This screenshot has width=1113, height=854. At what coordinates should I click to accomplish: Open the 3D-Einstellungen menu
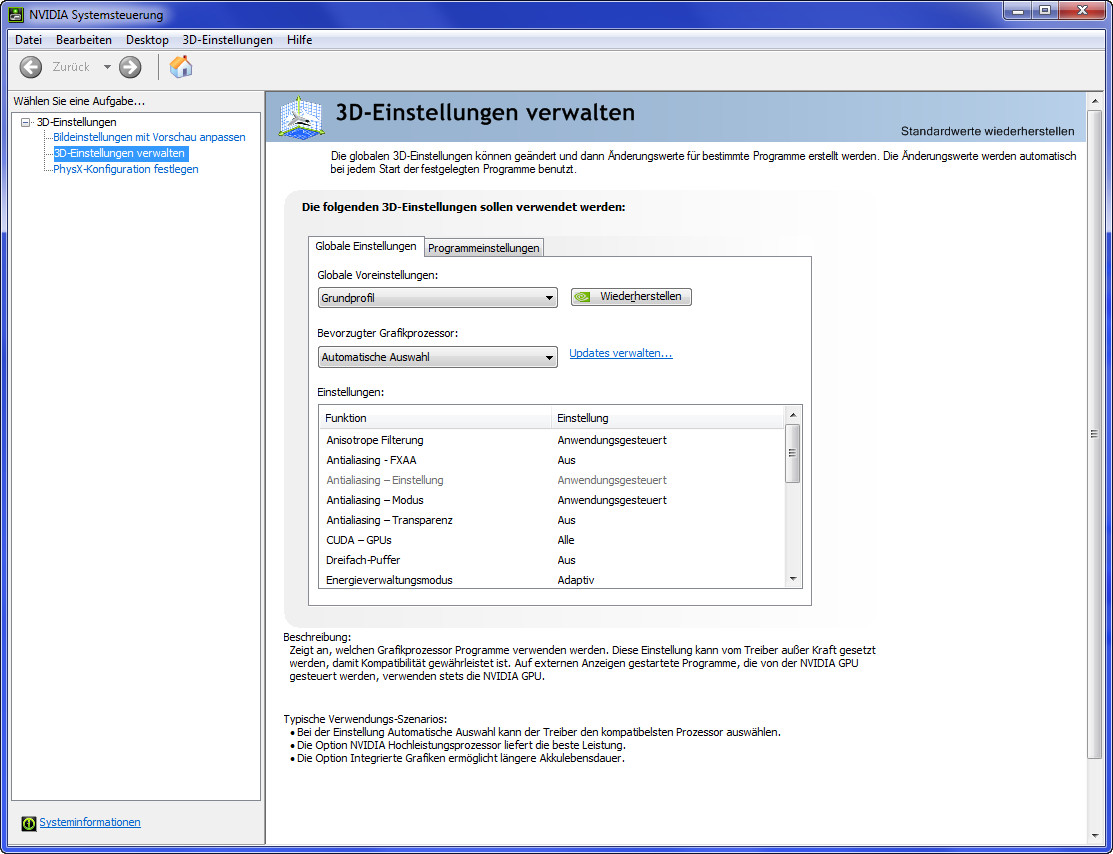point(227,40)
